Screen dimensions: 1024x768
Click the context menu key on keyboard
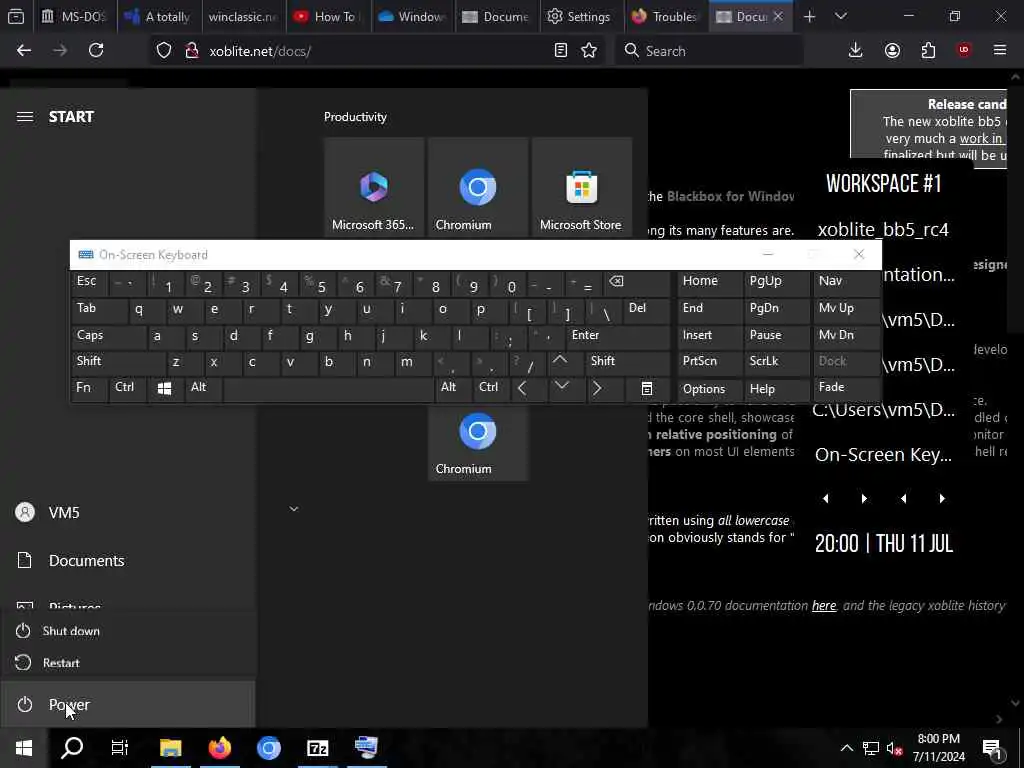(647, 389)
